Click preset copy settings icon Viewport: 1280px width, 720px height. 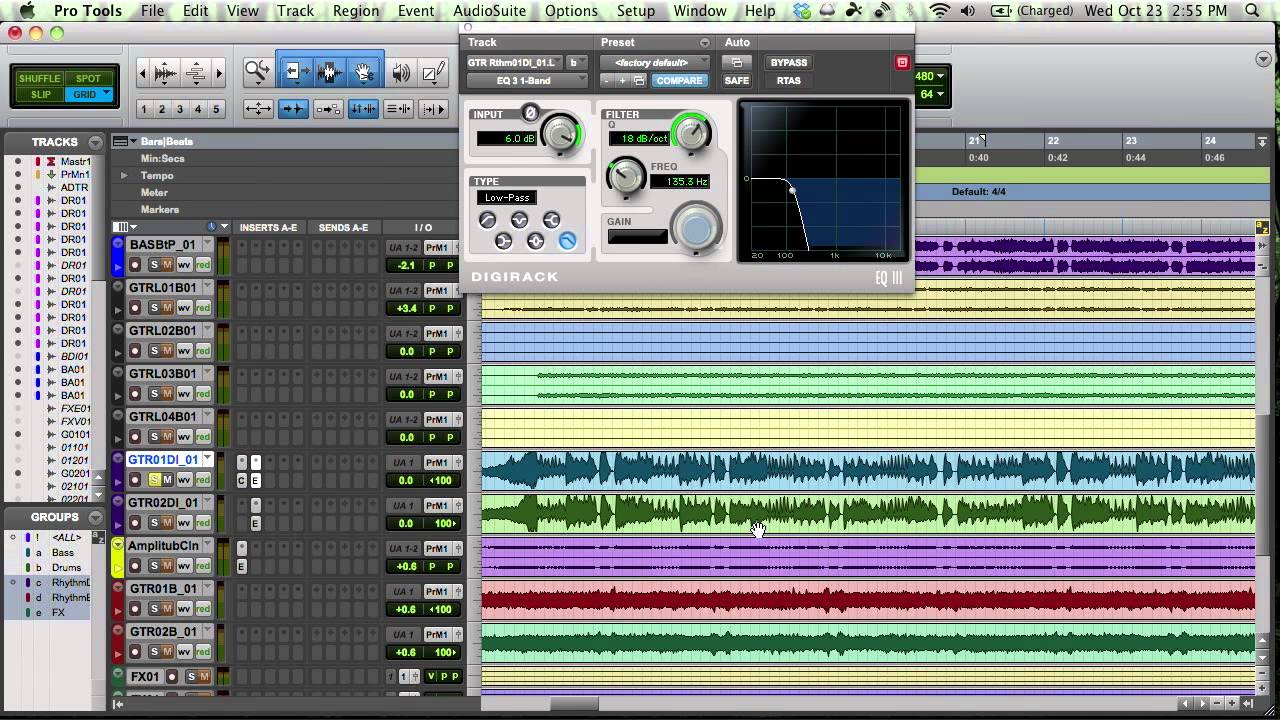click(x=639, y=81)
